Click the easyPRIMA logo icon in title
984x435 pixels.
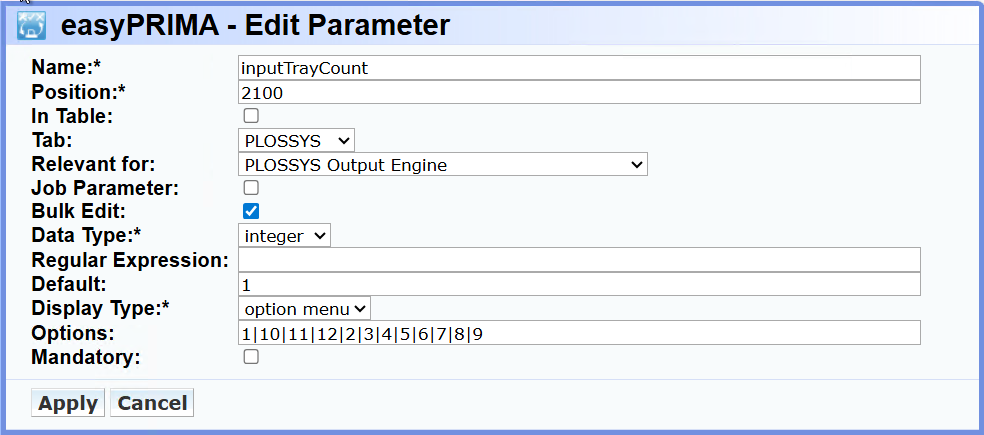31,26
